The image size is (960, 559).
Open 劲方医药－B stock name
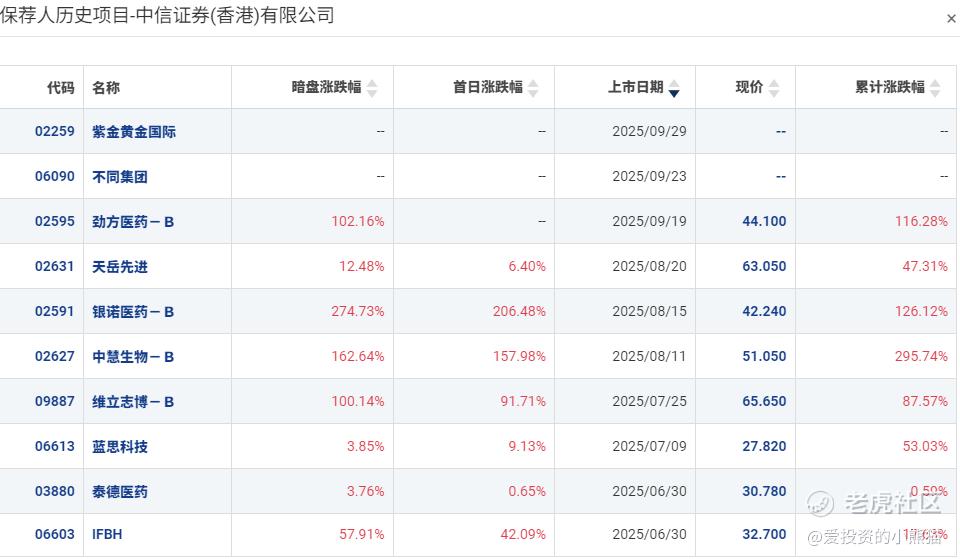click(x=133, y=222)
